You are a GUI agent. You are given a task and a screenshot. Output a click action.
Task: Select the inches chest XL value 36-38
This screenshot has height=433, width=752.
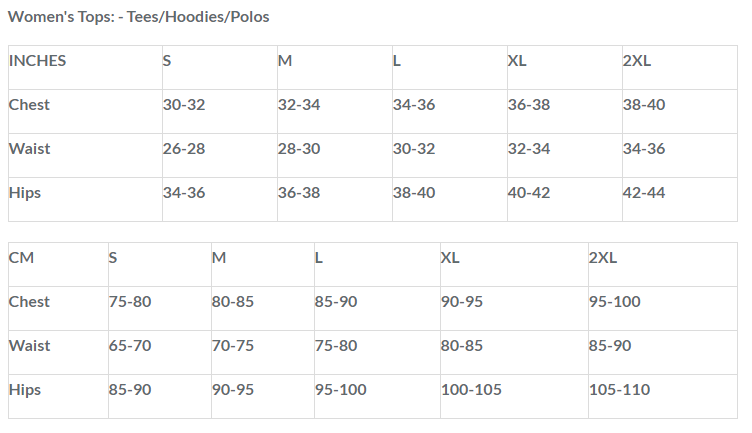[x=529, y=105]
